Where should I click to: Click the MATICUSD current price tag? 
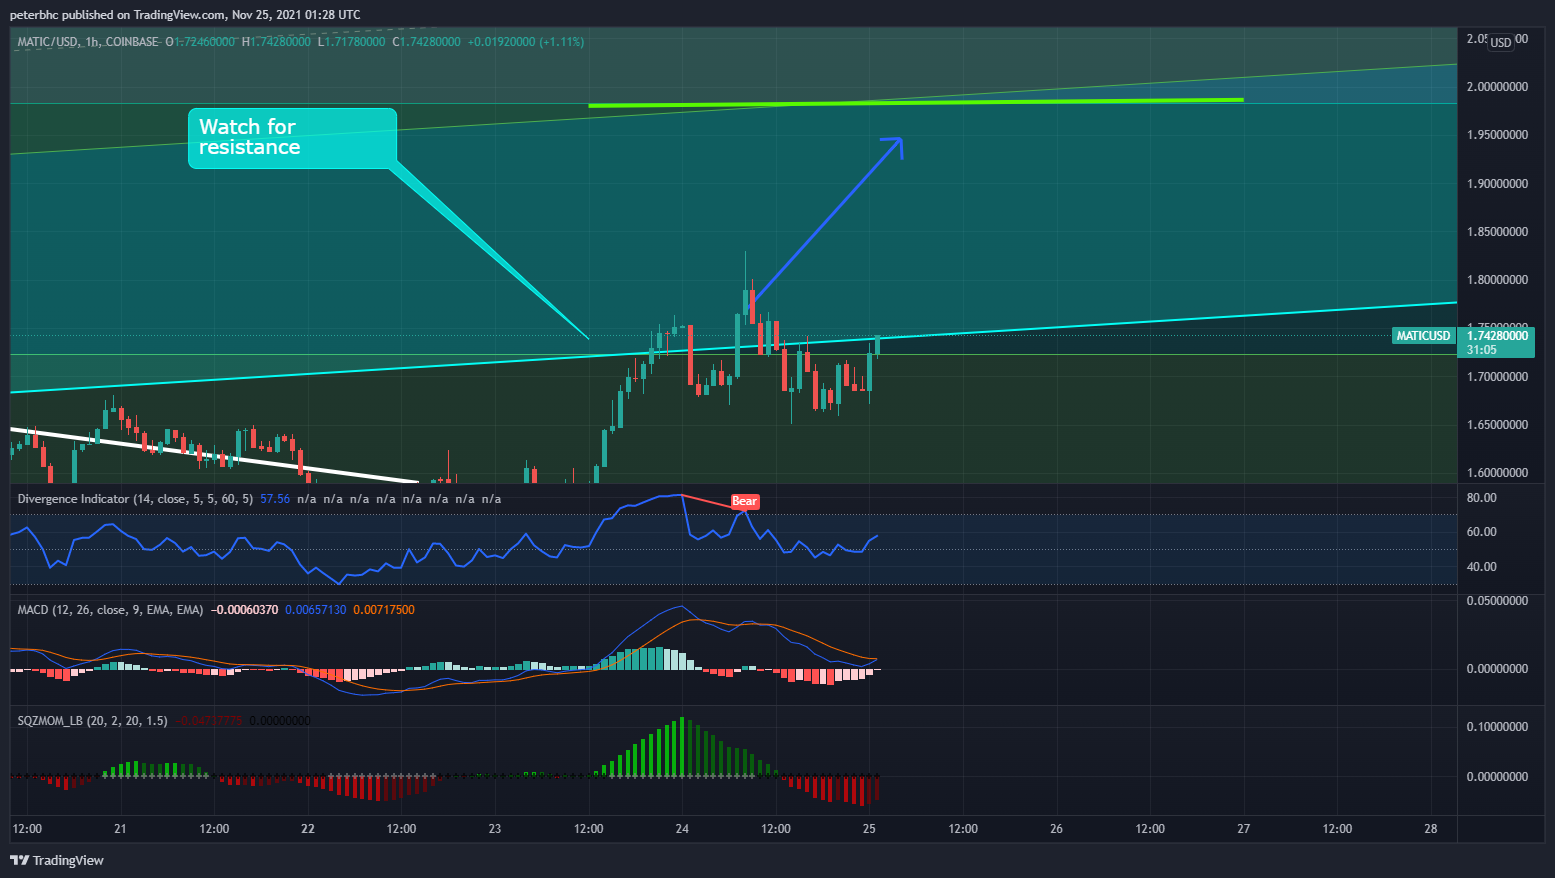pos(1423,336)
